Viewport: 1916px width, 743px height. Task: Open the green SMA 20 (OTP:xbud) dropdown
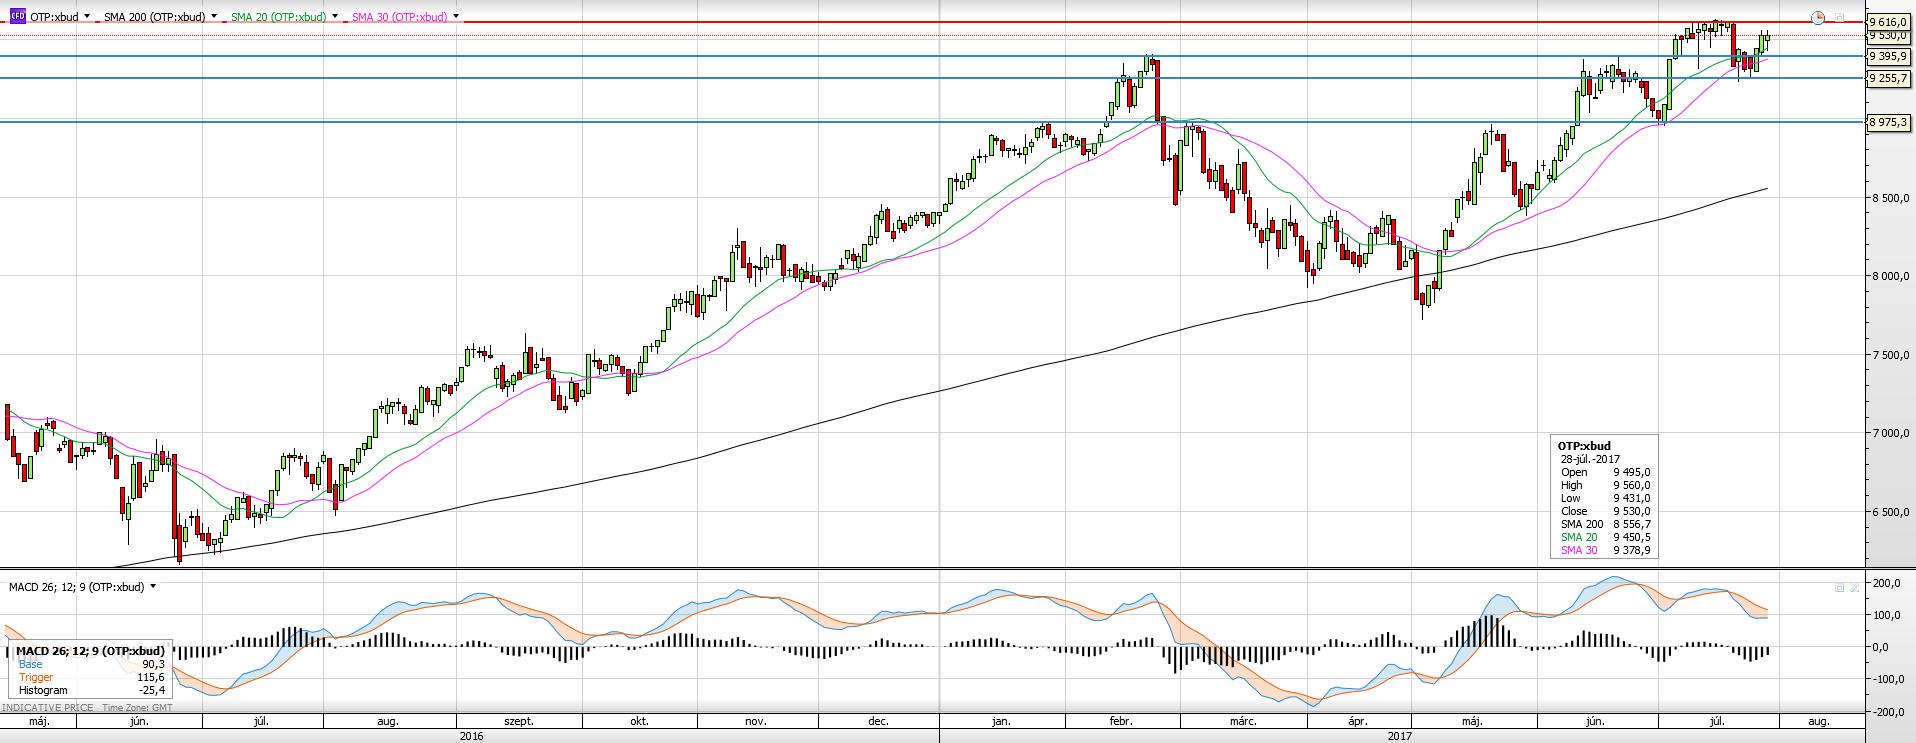coord(335,17)
